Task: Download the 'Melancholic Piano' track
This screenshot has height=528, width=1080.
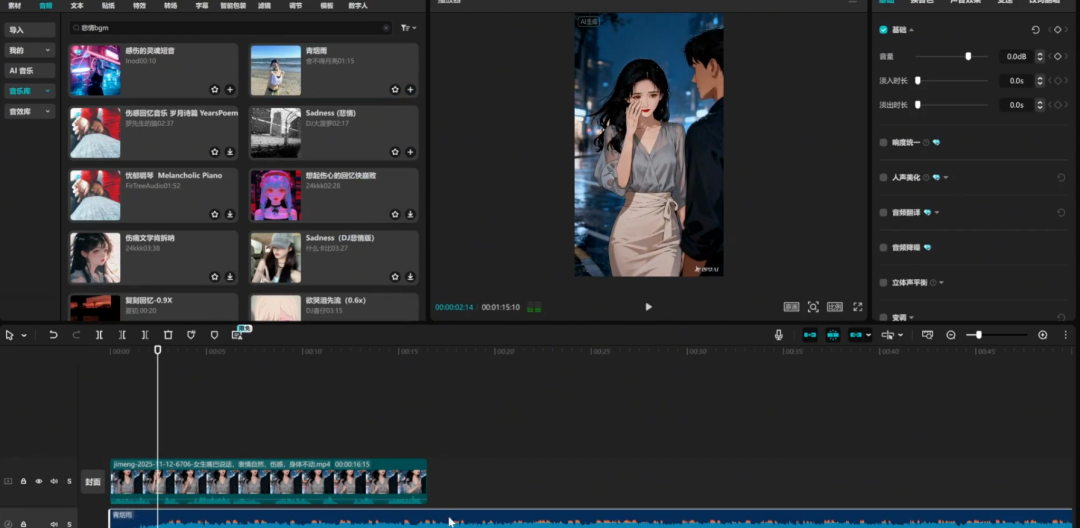Action: (230, 214)
